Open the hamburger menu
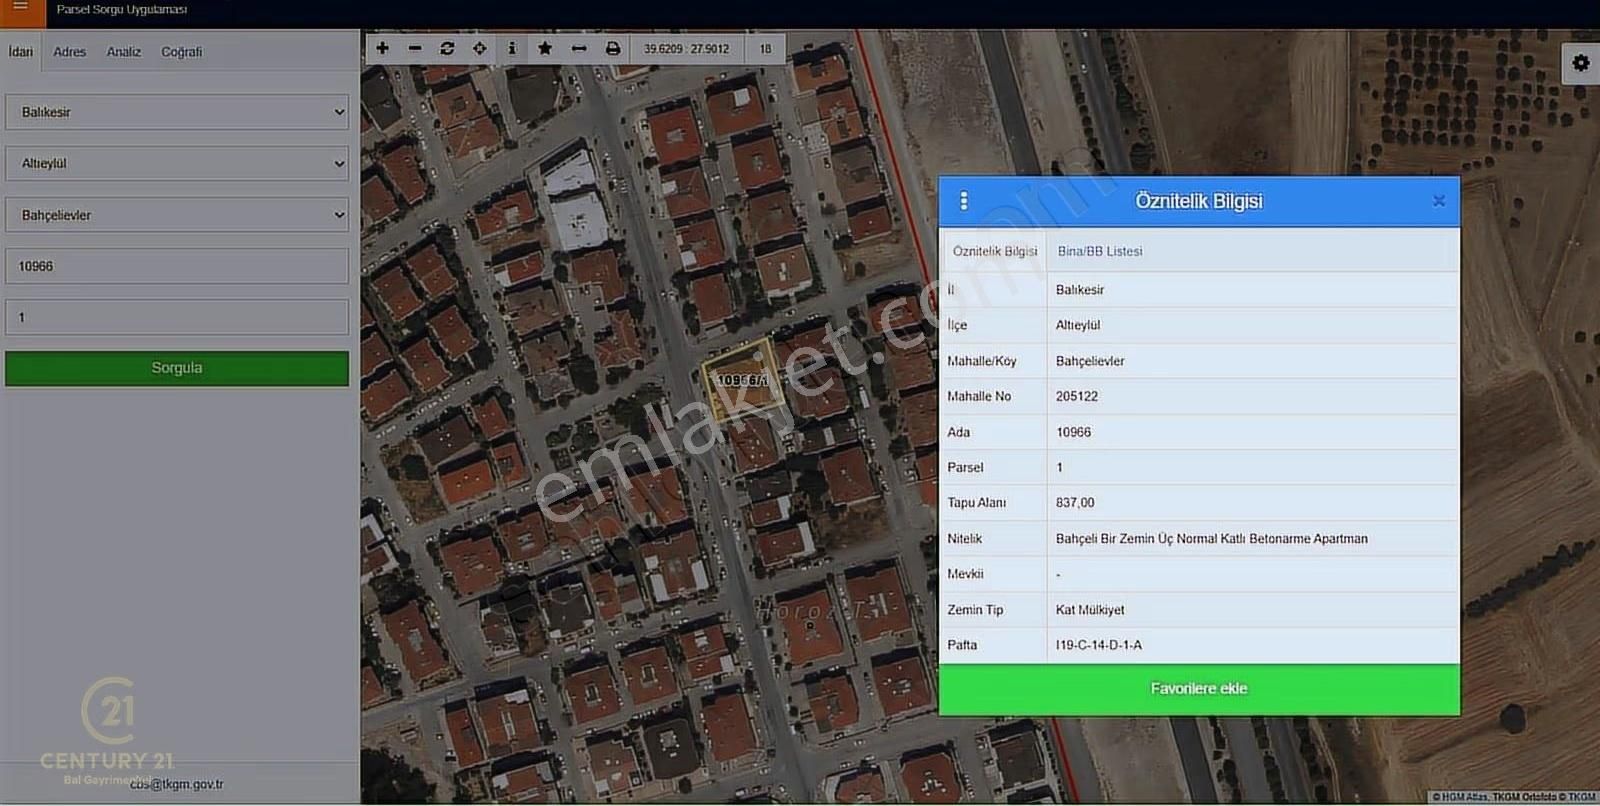This screenshot has height=806, width=1600. pos(20,8)
